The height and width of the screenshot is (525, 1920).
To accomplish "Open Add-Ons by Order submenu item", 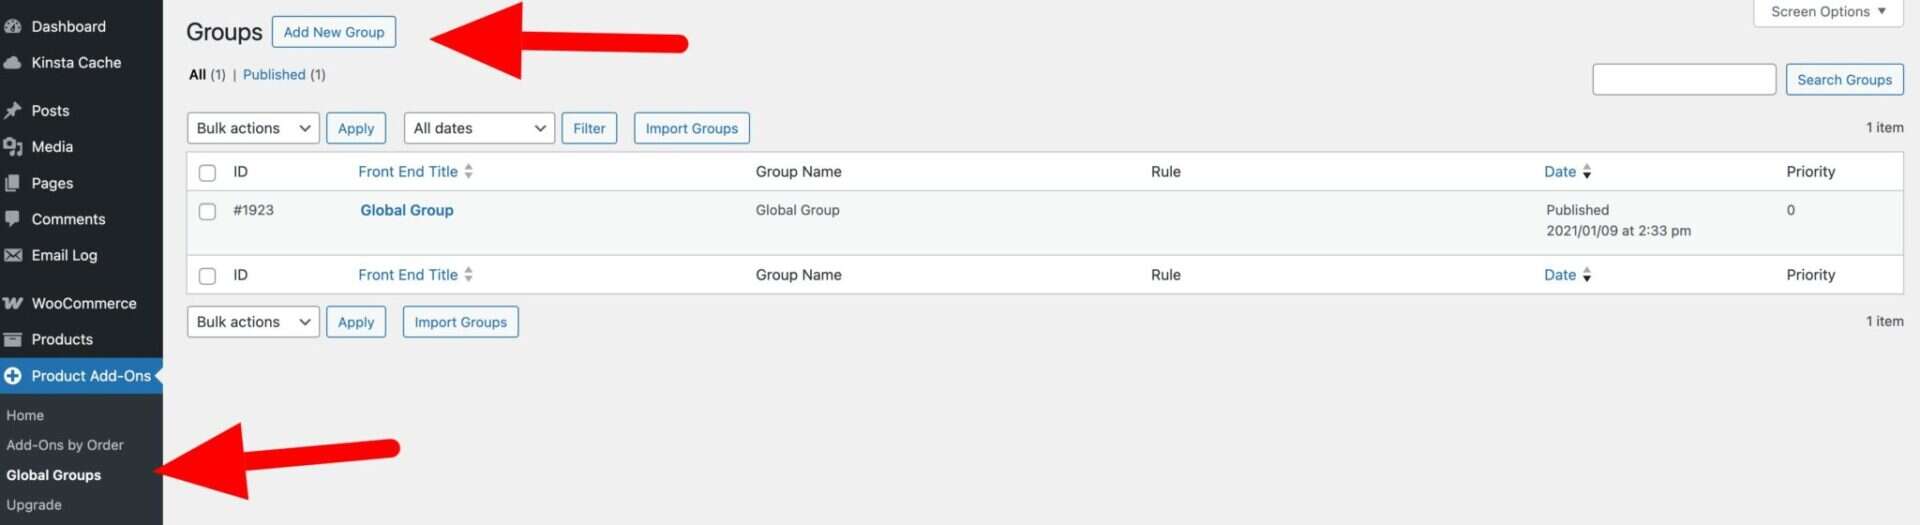I will [x=65, y=445].
